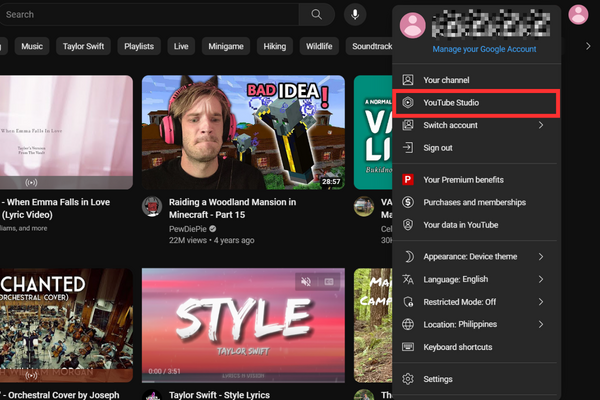The image size is (600, 400).
Task: Click the search magnifier button
Action: tap(316, 15)
